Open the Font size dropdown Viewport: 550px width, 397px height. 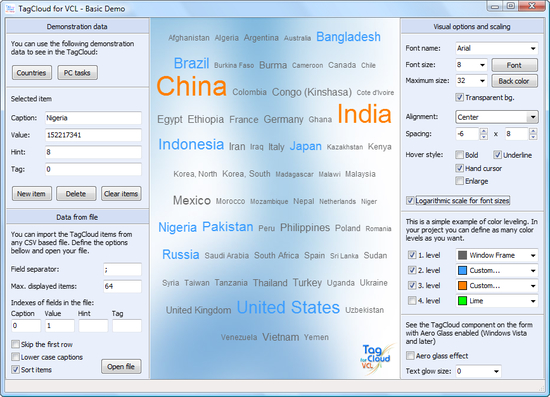(x=482, y=65)
